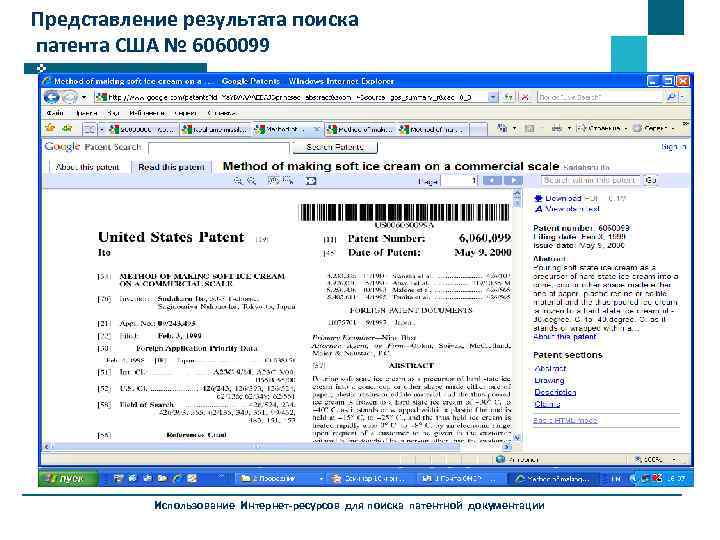Viewport: 720px width, 540px height.
Task: Open the Сервис menu
Action: point(186,113)
